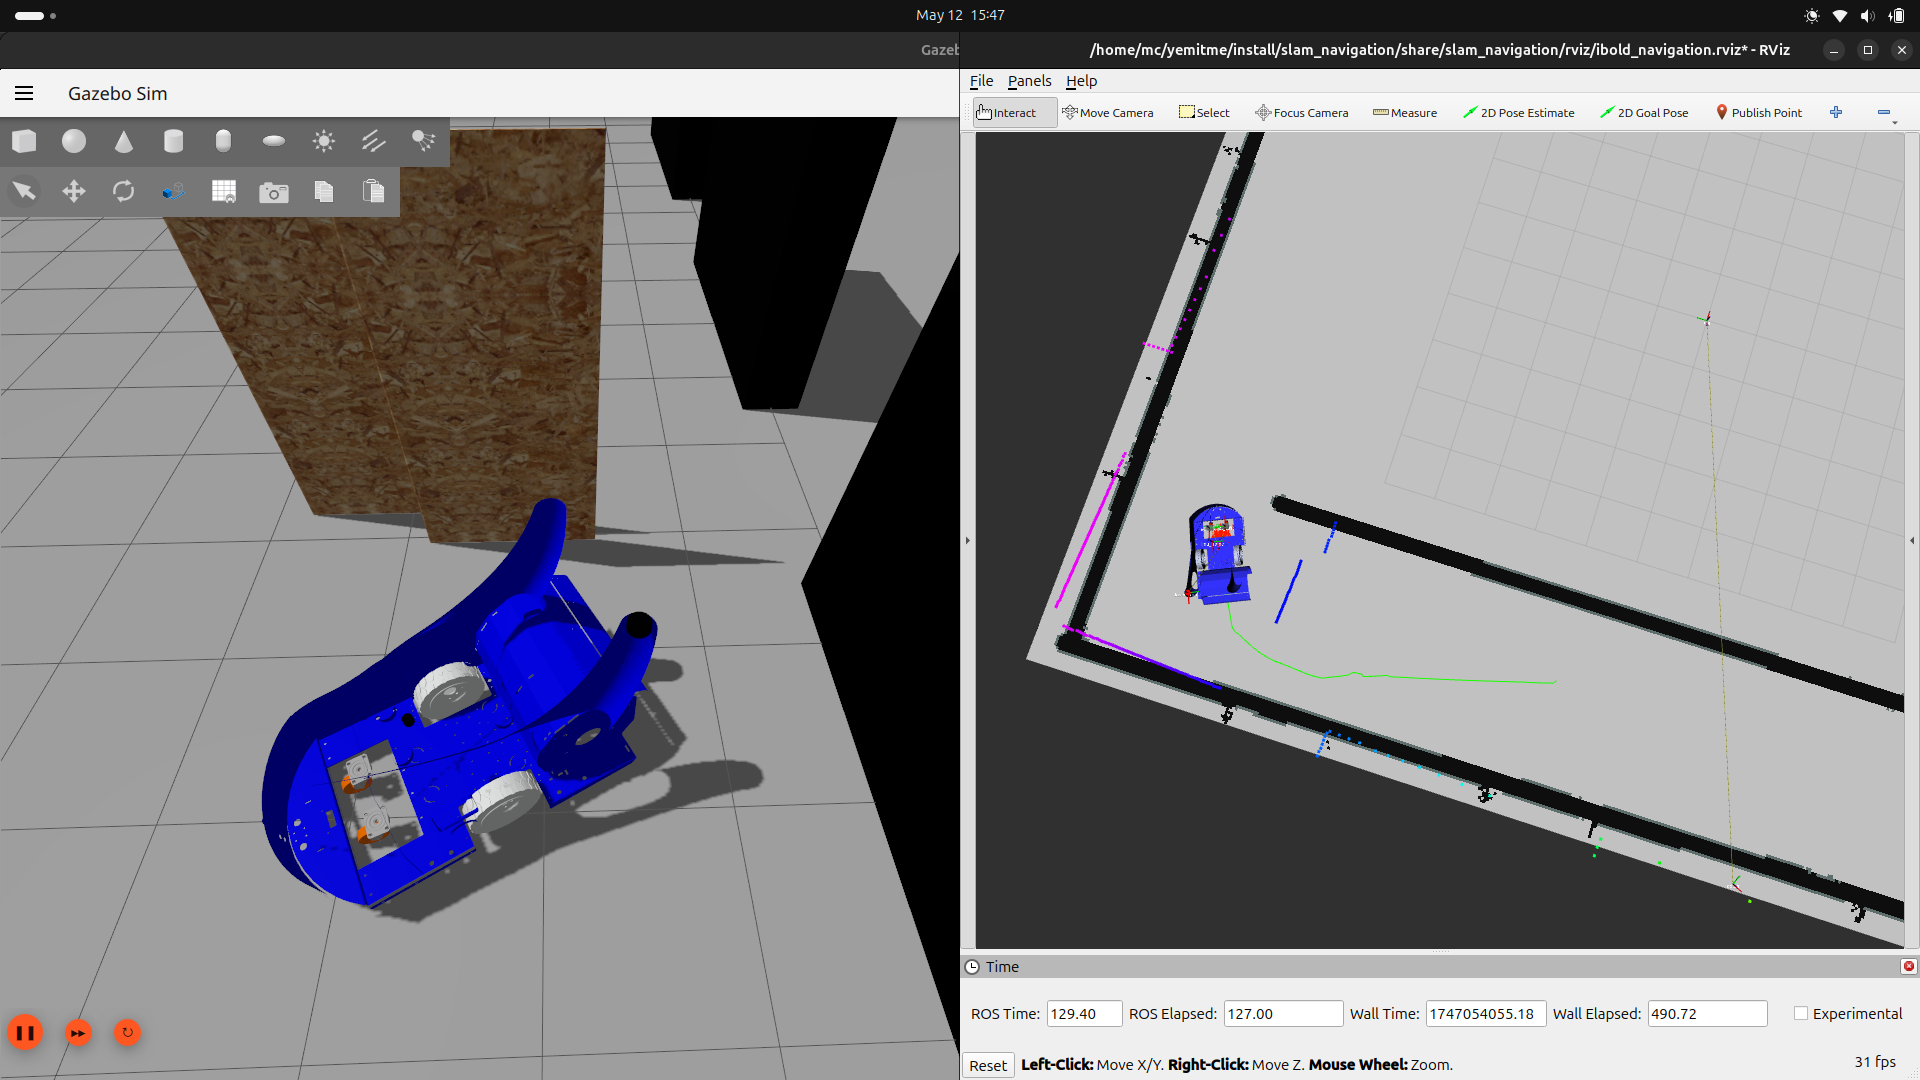The image size is (1920, 1080).
Task: Click the ROS Time field
Action: [x=1084, y=1013]
